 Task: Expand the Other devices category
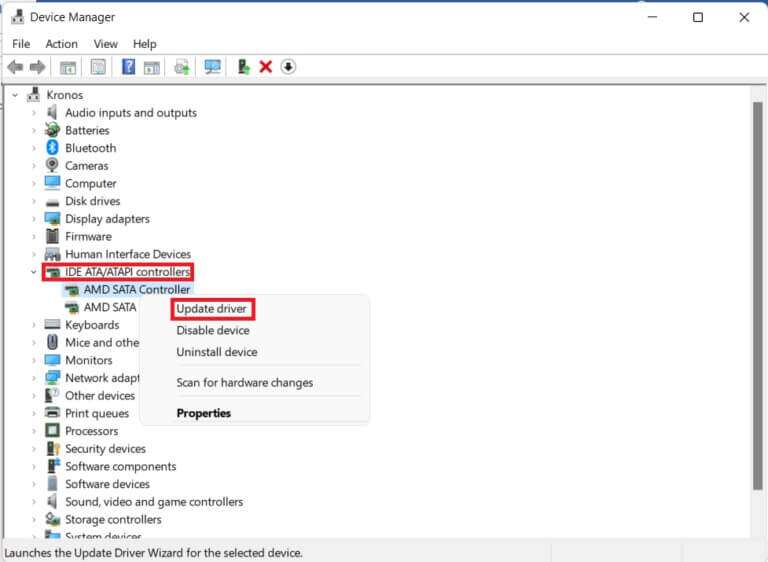[x=34, y=395]
